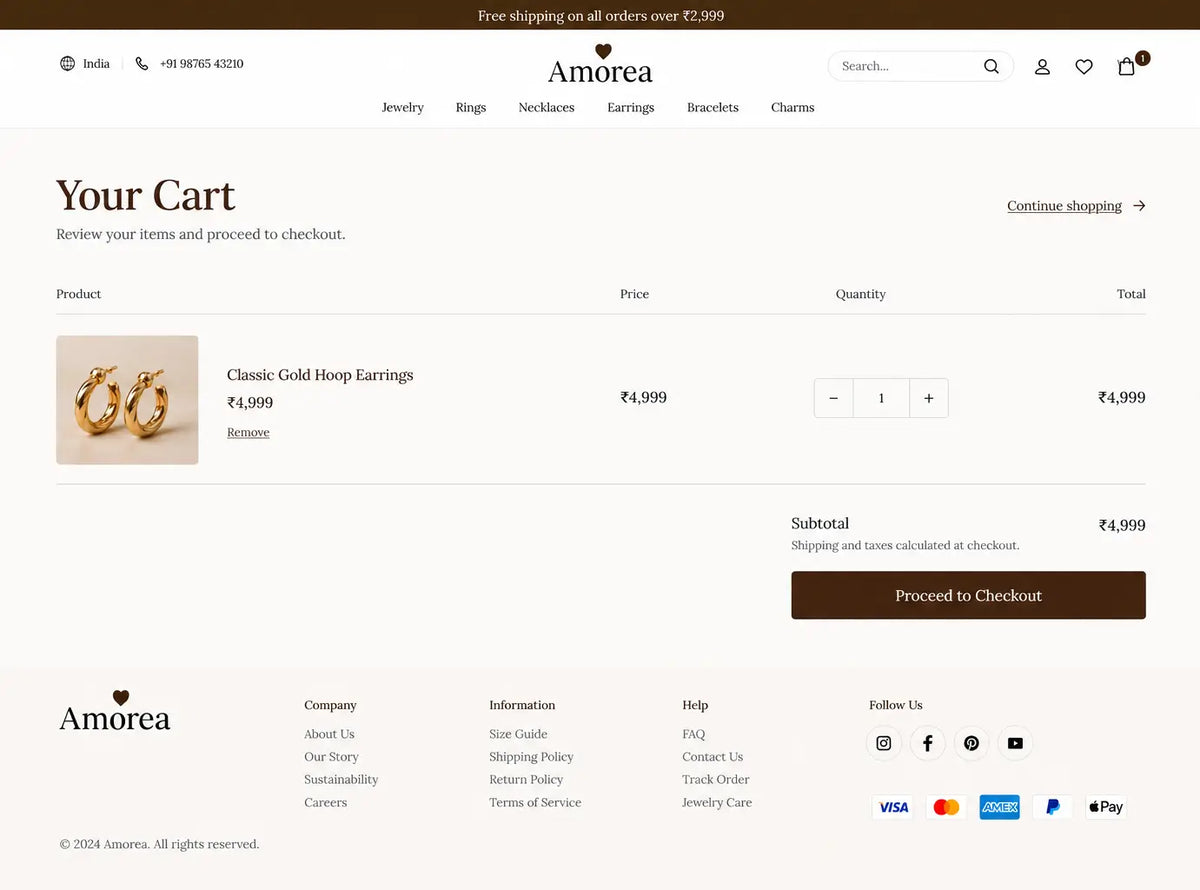
Task: Increase quantity with the plus button
Action: (x=929, y=398)
